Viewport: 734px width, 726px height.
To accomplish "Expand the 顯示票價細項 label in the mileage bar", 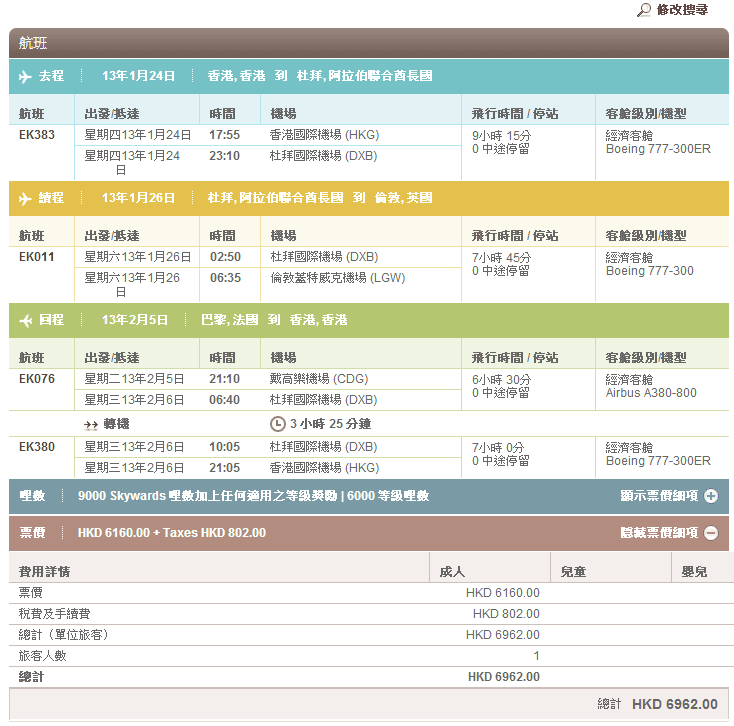I will click(x=658, y=496).
